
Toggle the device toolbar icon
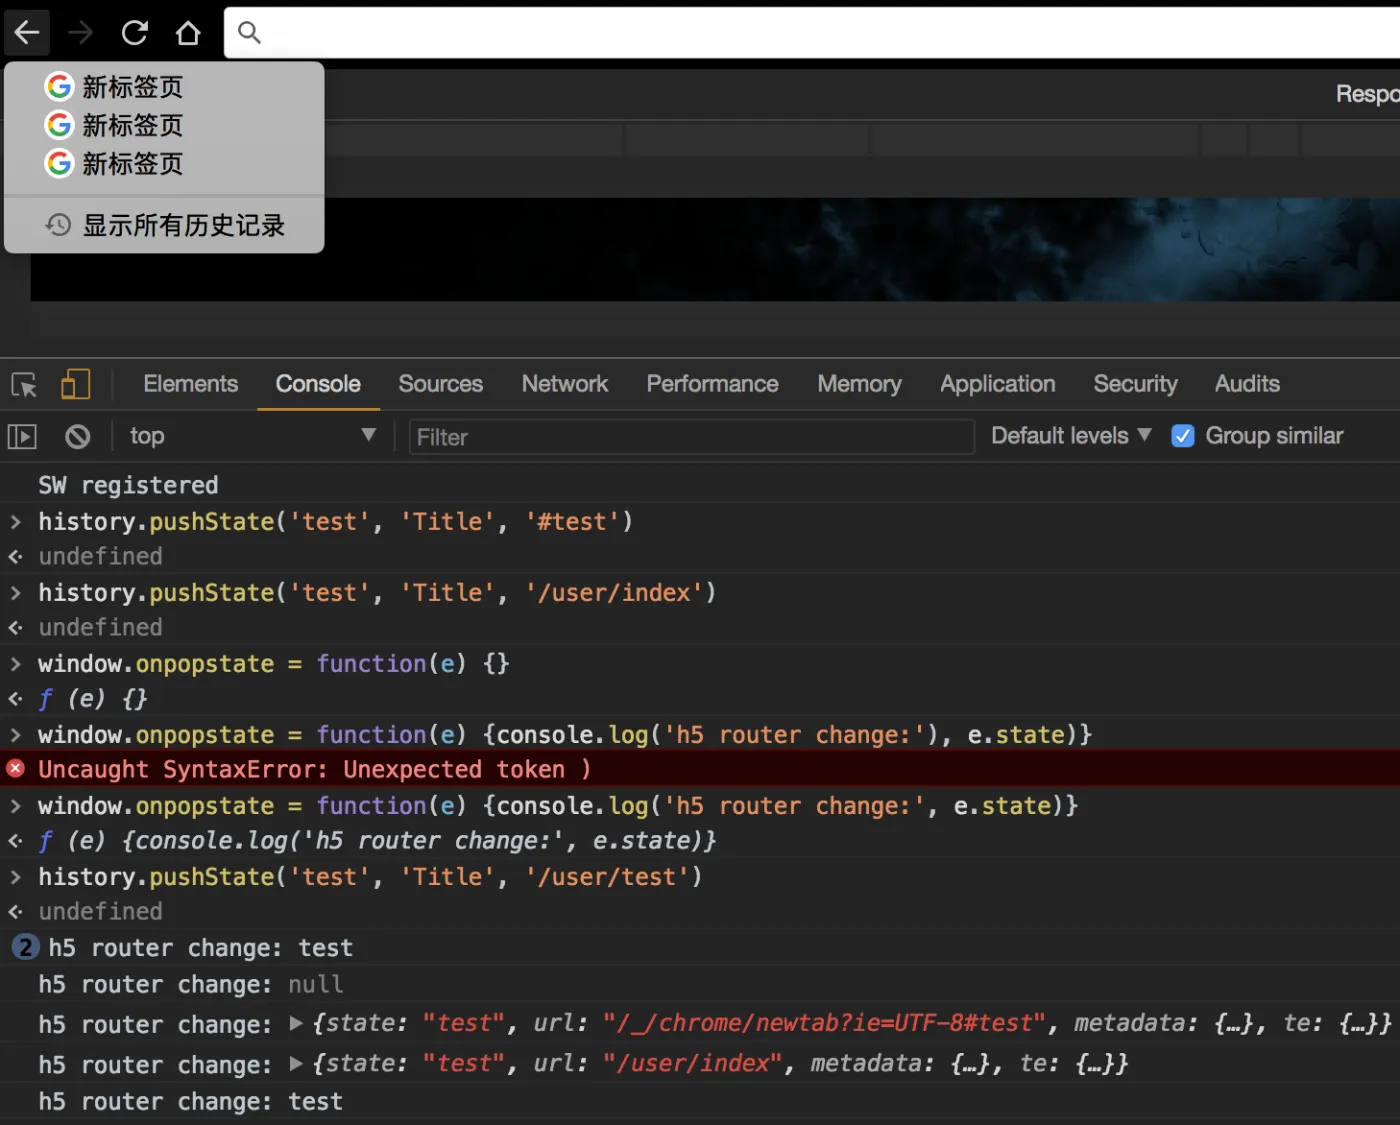75,385
